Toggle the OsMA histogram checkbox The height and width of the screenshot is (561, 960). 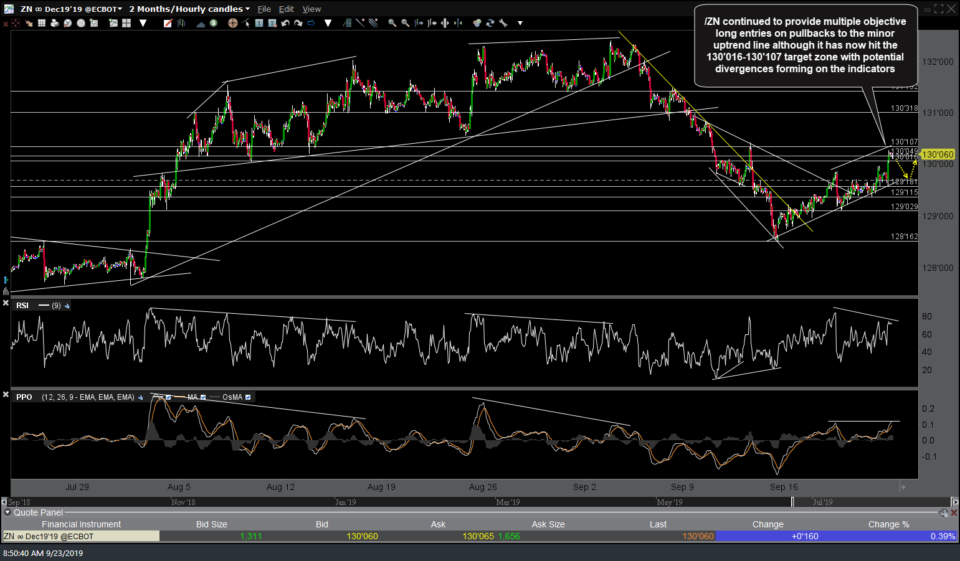248,397
